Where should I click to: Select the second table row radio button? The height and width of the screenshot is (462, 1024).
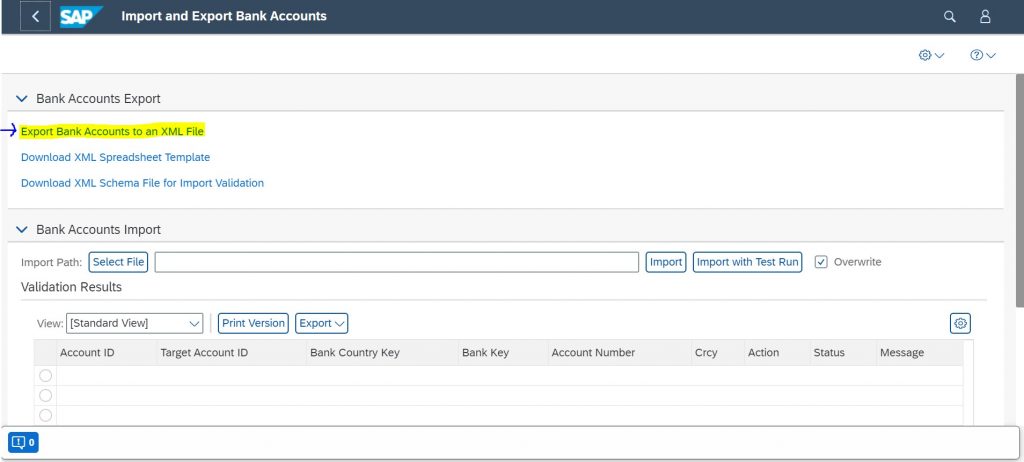point(45,395)
